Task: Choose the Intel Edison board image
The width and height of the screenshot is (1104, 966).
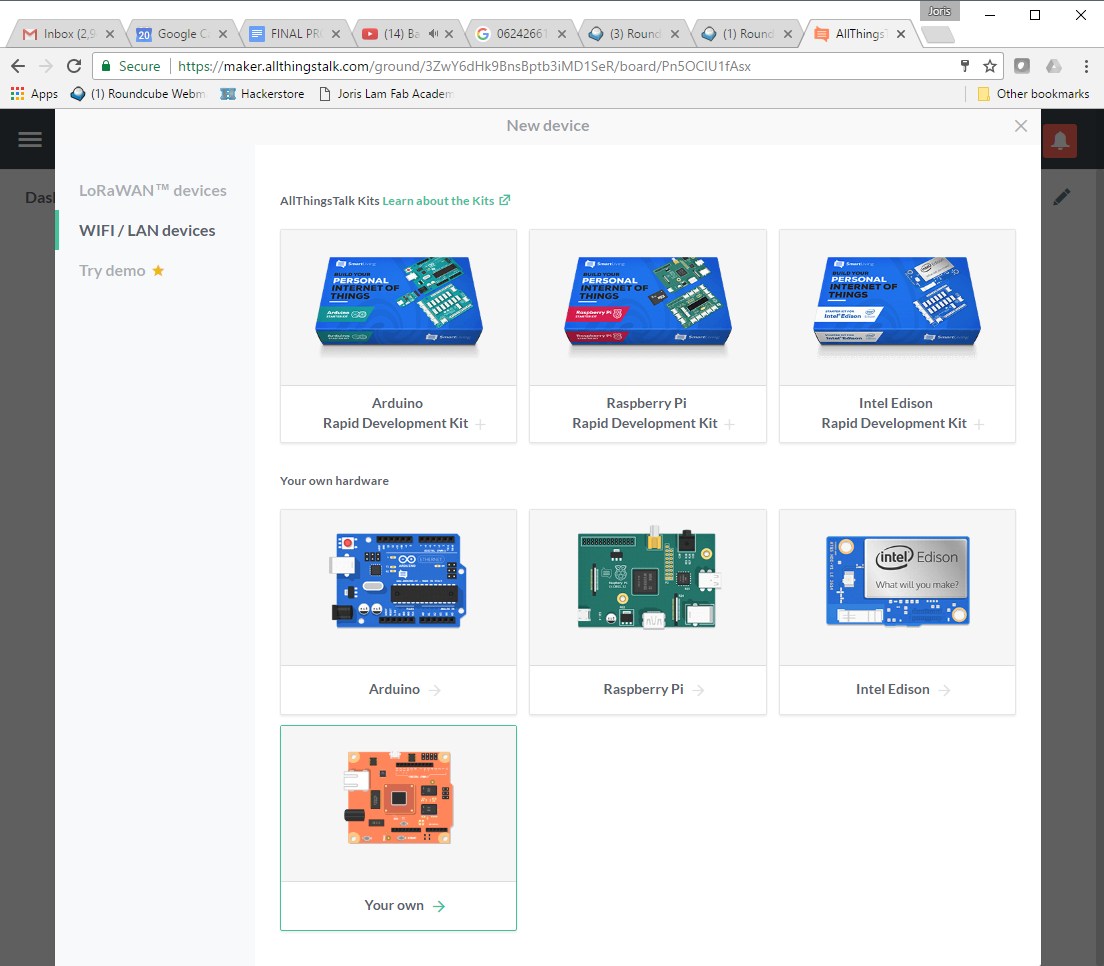Action: pos(897,580)
